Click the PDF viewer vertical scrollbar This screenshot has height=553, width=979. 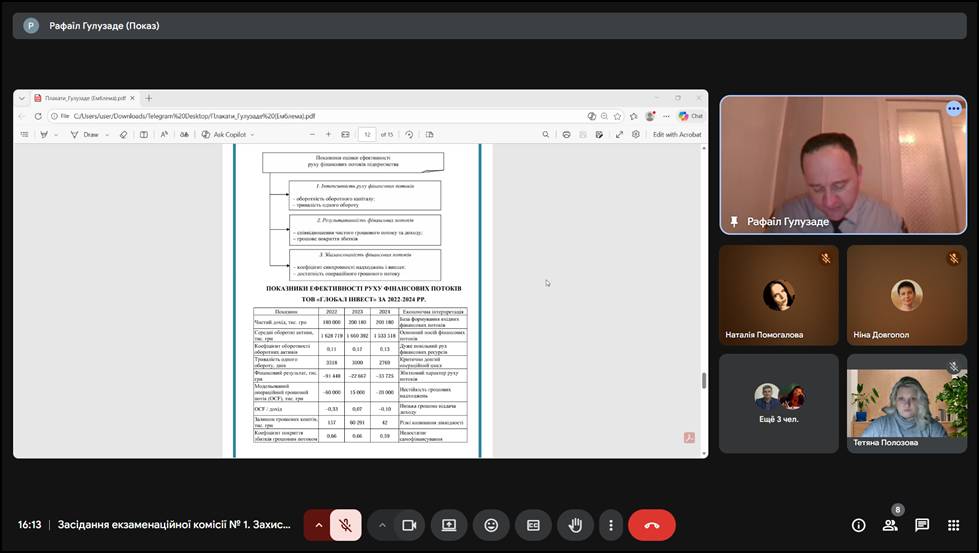tap(703, 380)
